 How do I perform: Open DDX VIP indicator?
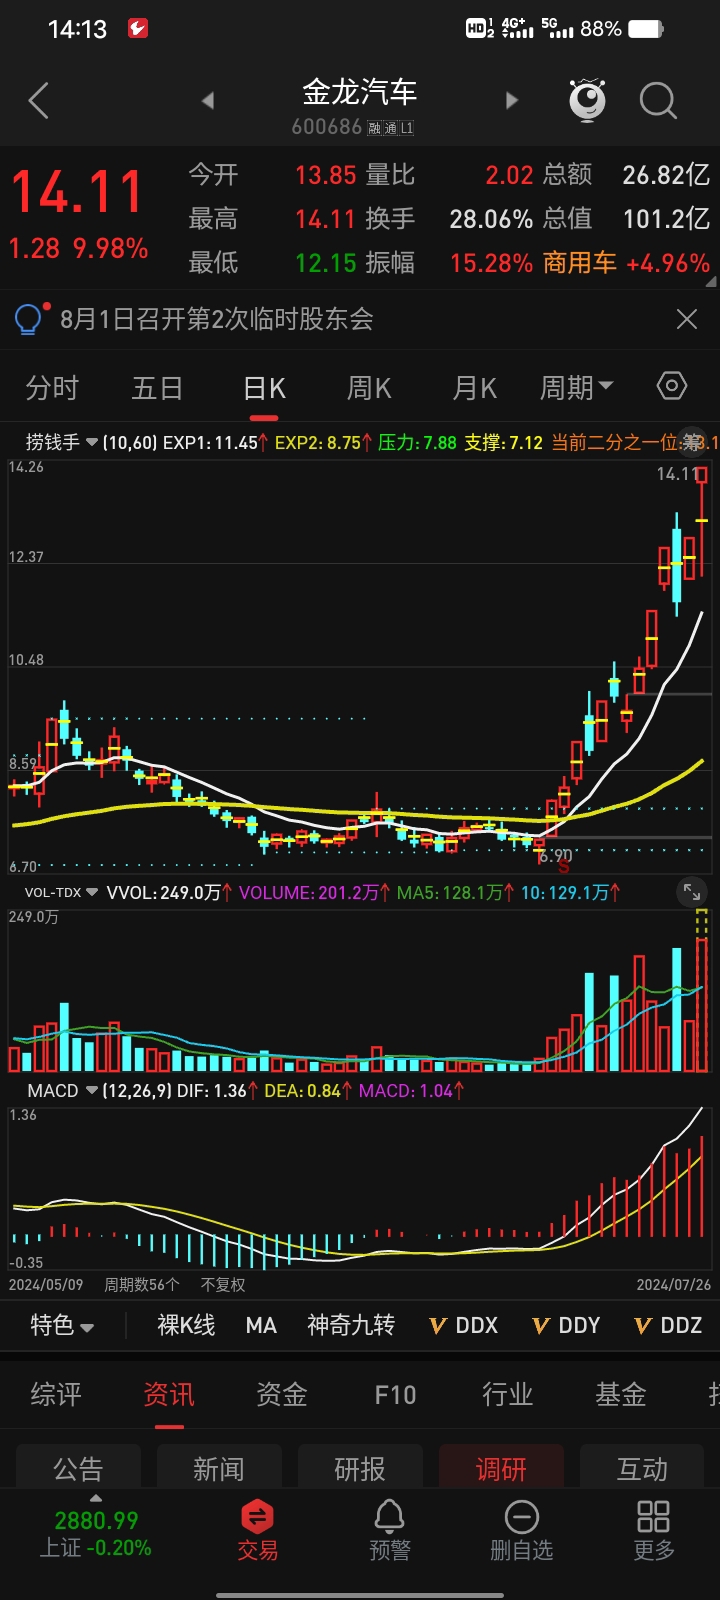click(463, 1325)
